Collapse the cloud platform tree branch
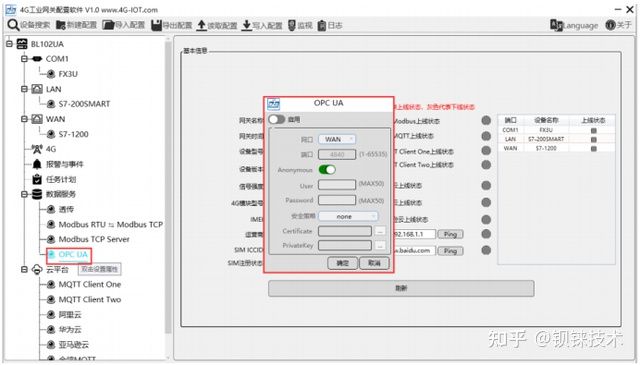The image size is (640, 365). click(x=24, y=269)
